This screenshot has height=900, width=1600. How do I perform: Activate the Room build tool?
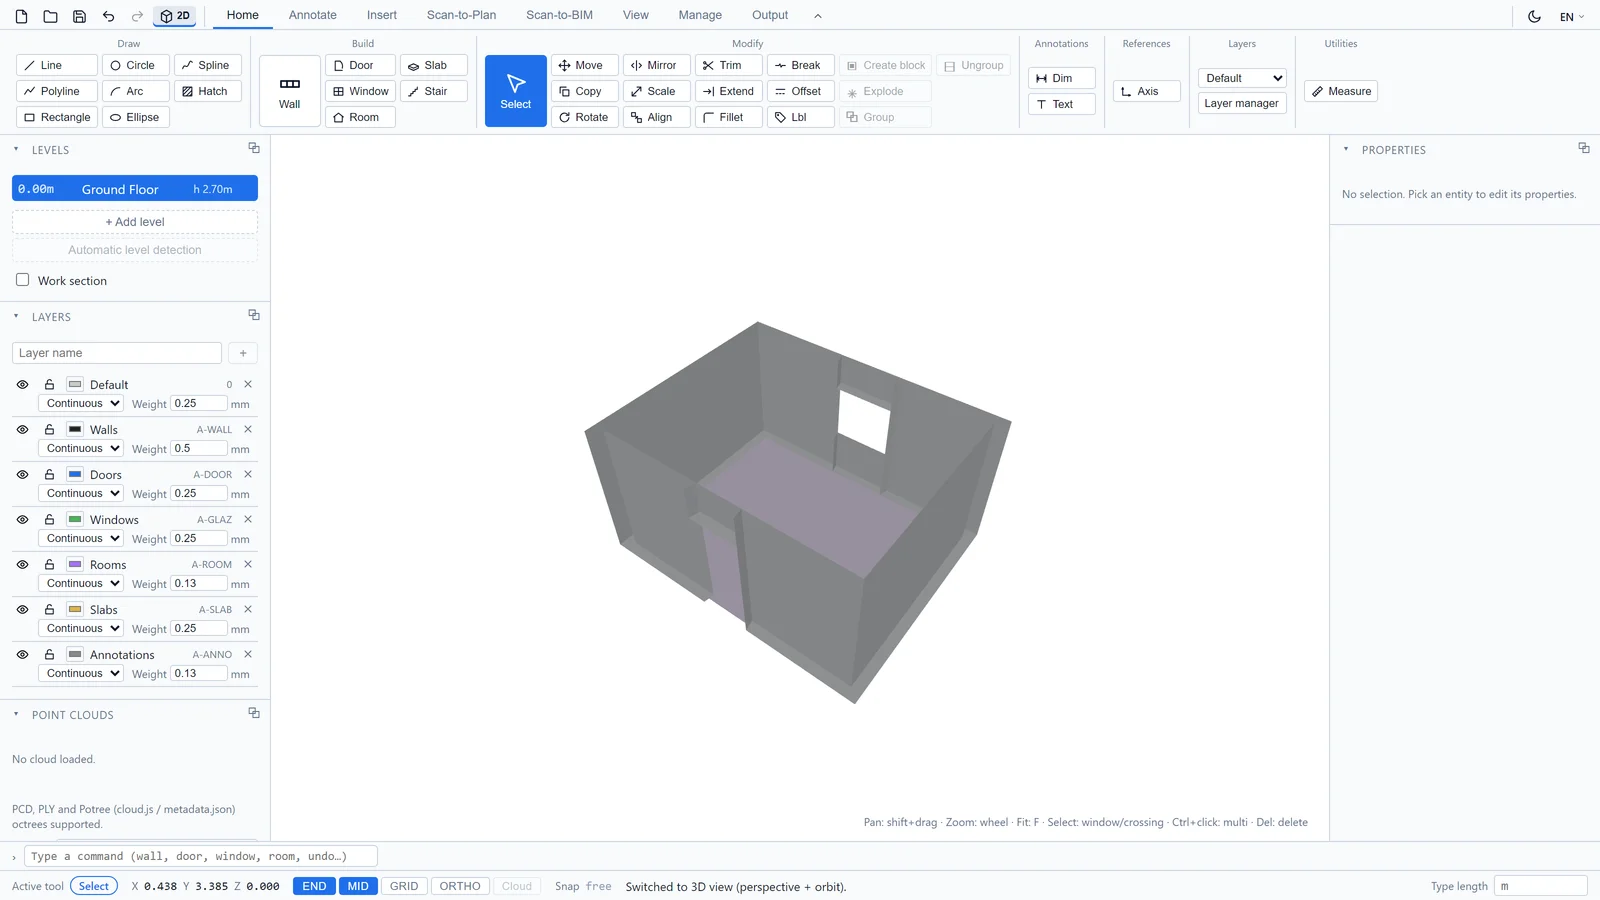pos(360,117)
